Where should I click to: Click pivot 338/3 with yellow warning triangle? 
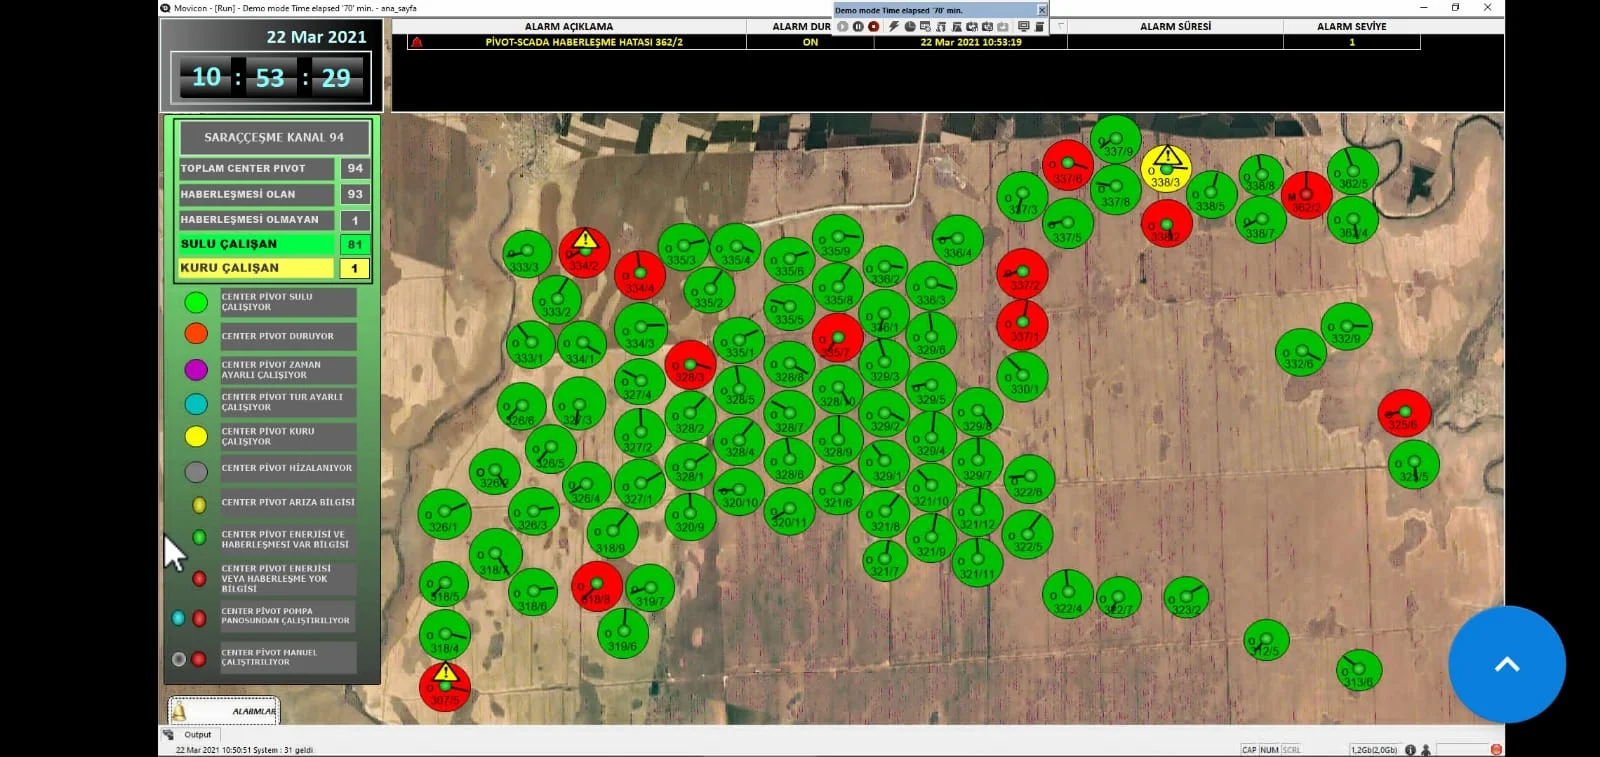tap(1166, 168)
